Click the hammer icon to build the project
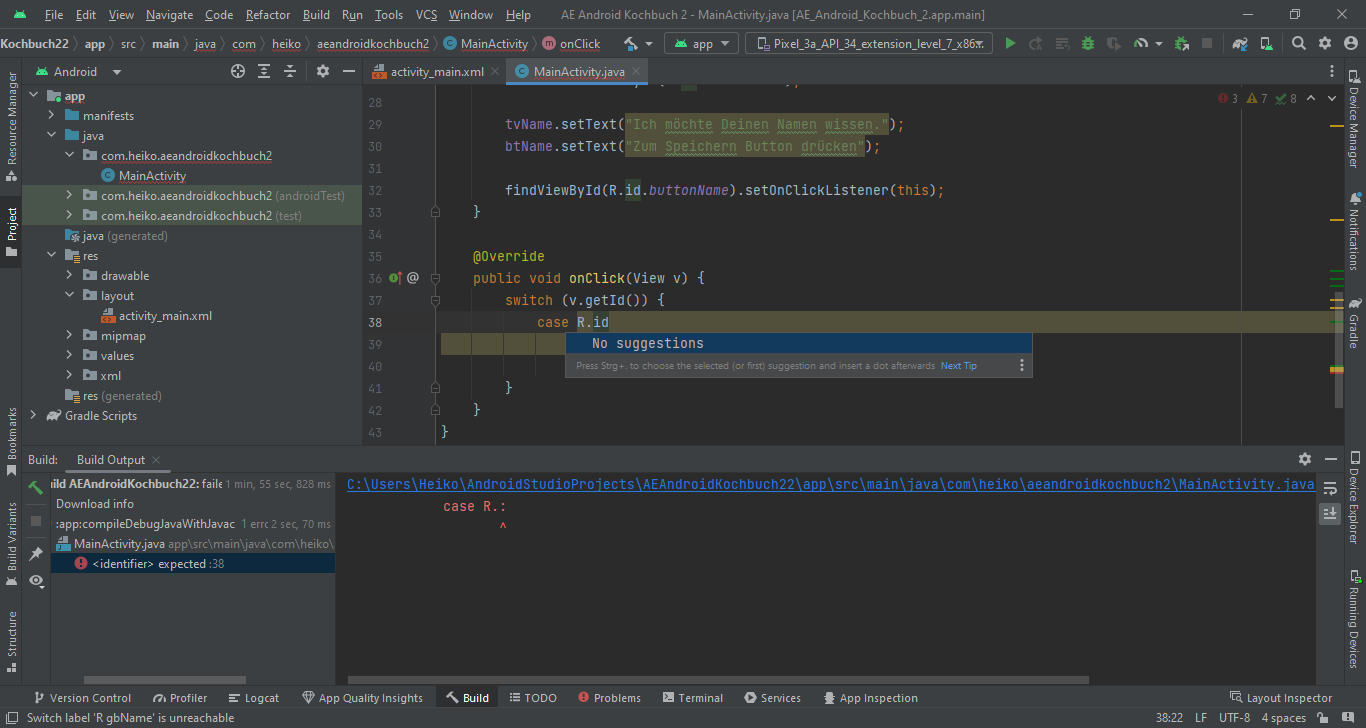The width and height of the screenshot is (1366, 728). point(631,44)
